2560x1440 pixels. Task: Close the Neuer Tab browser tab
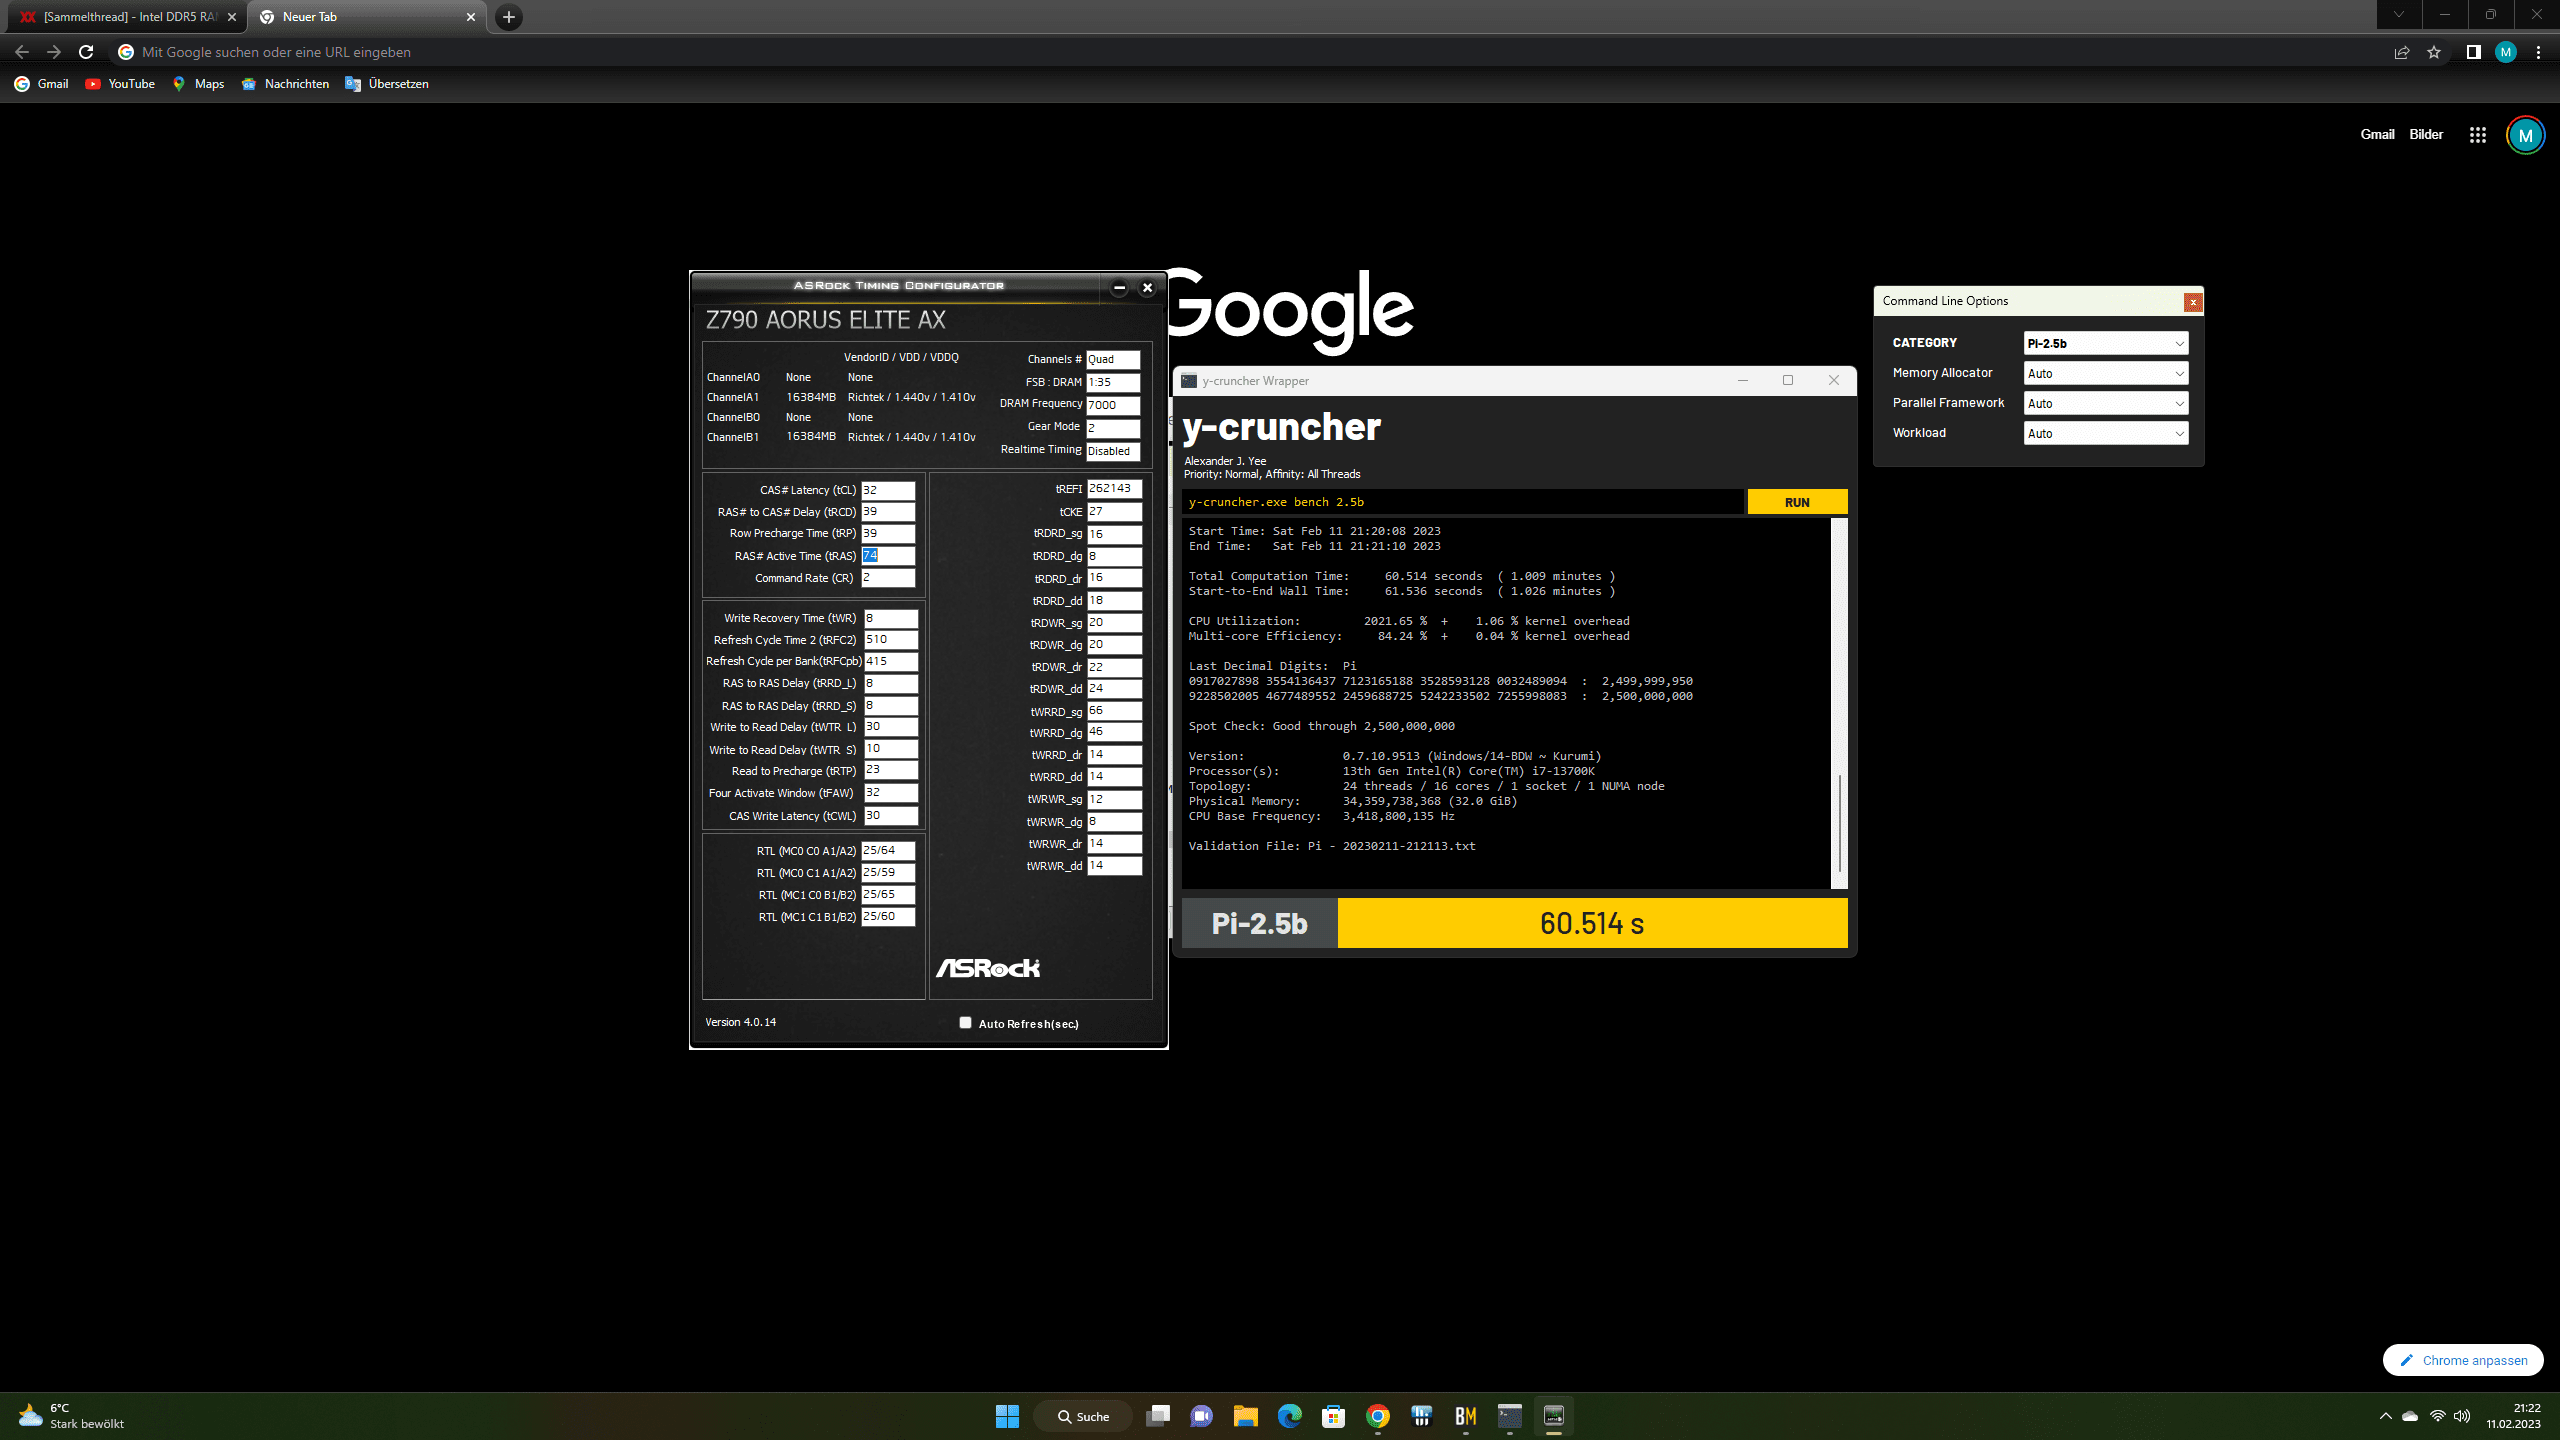(471, 17)
